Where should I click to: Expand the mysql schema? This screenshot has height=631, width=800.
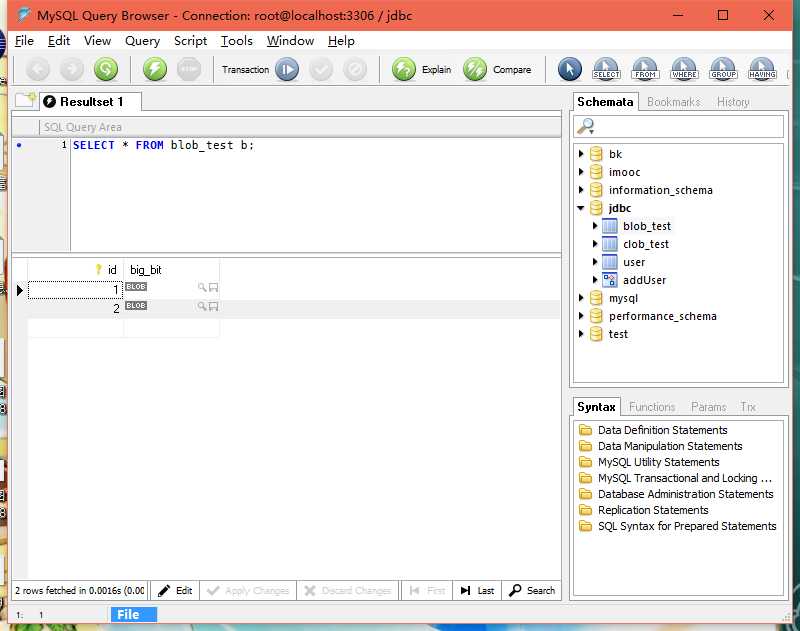tap(581, 297)
